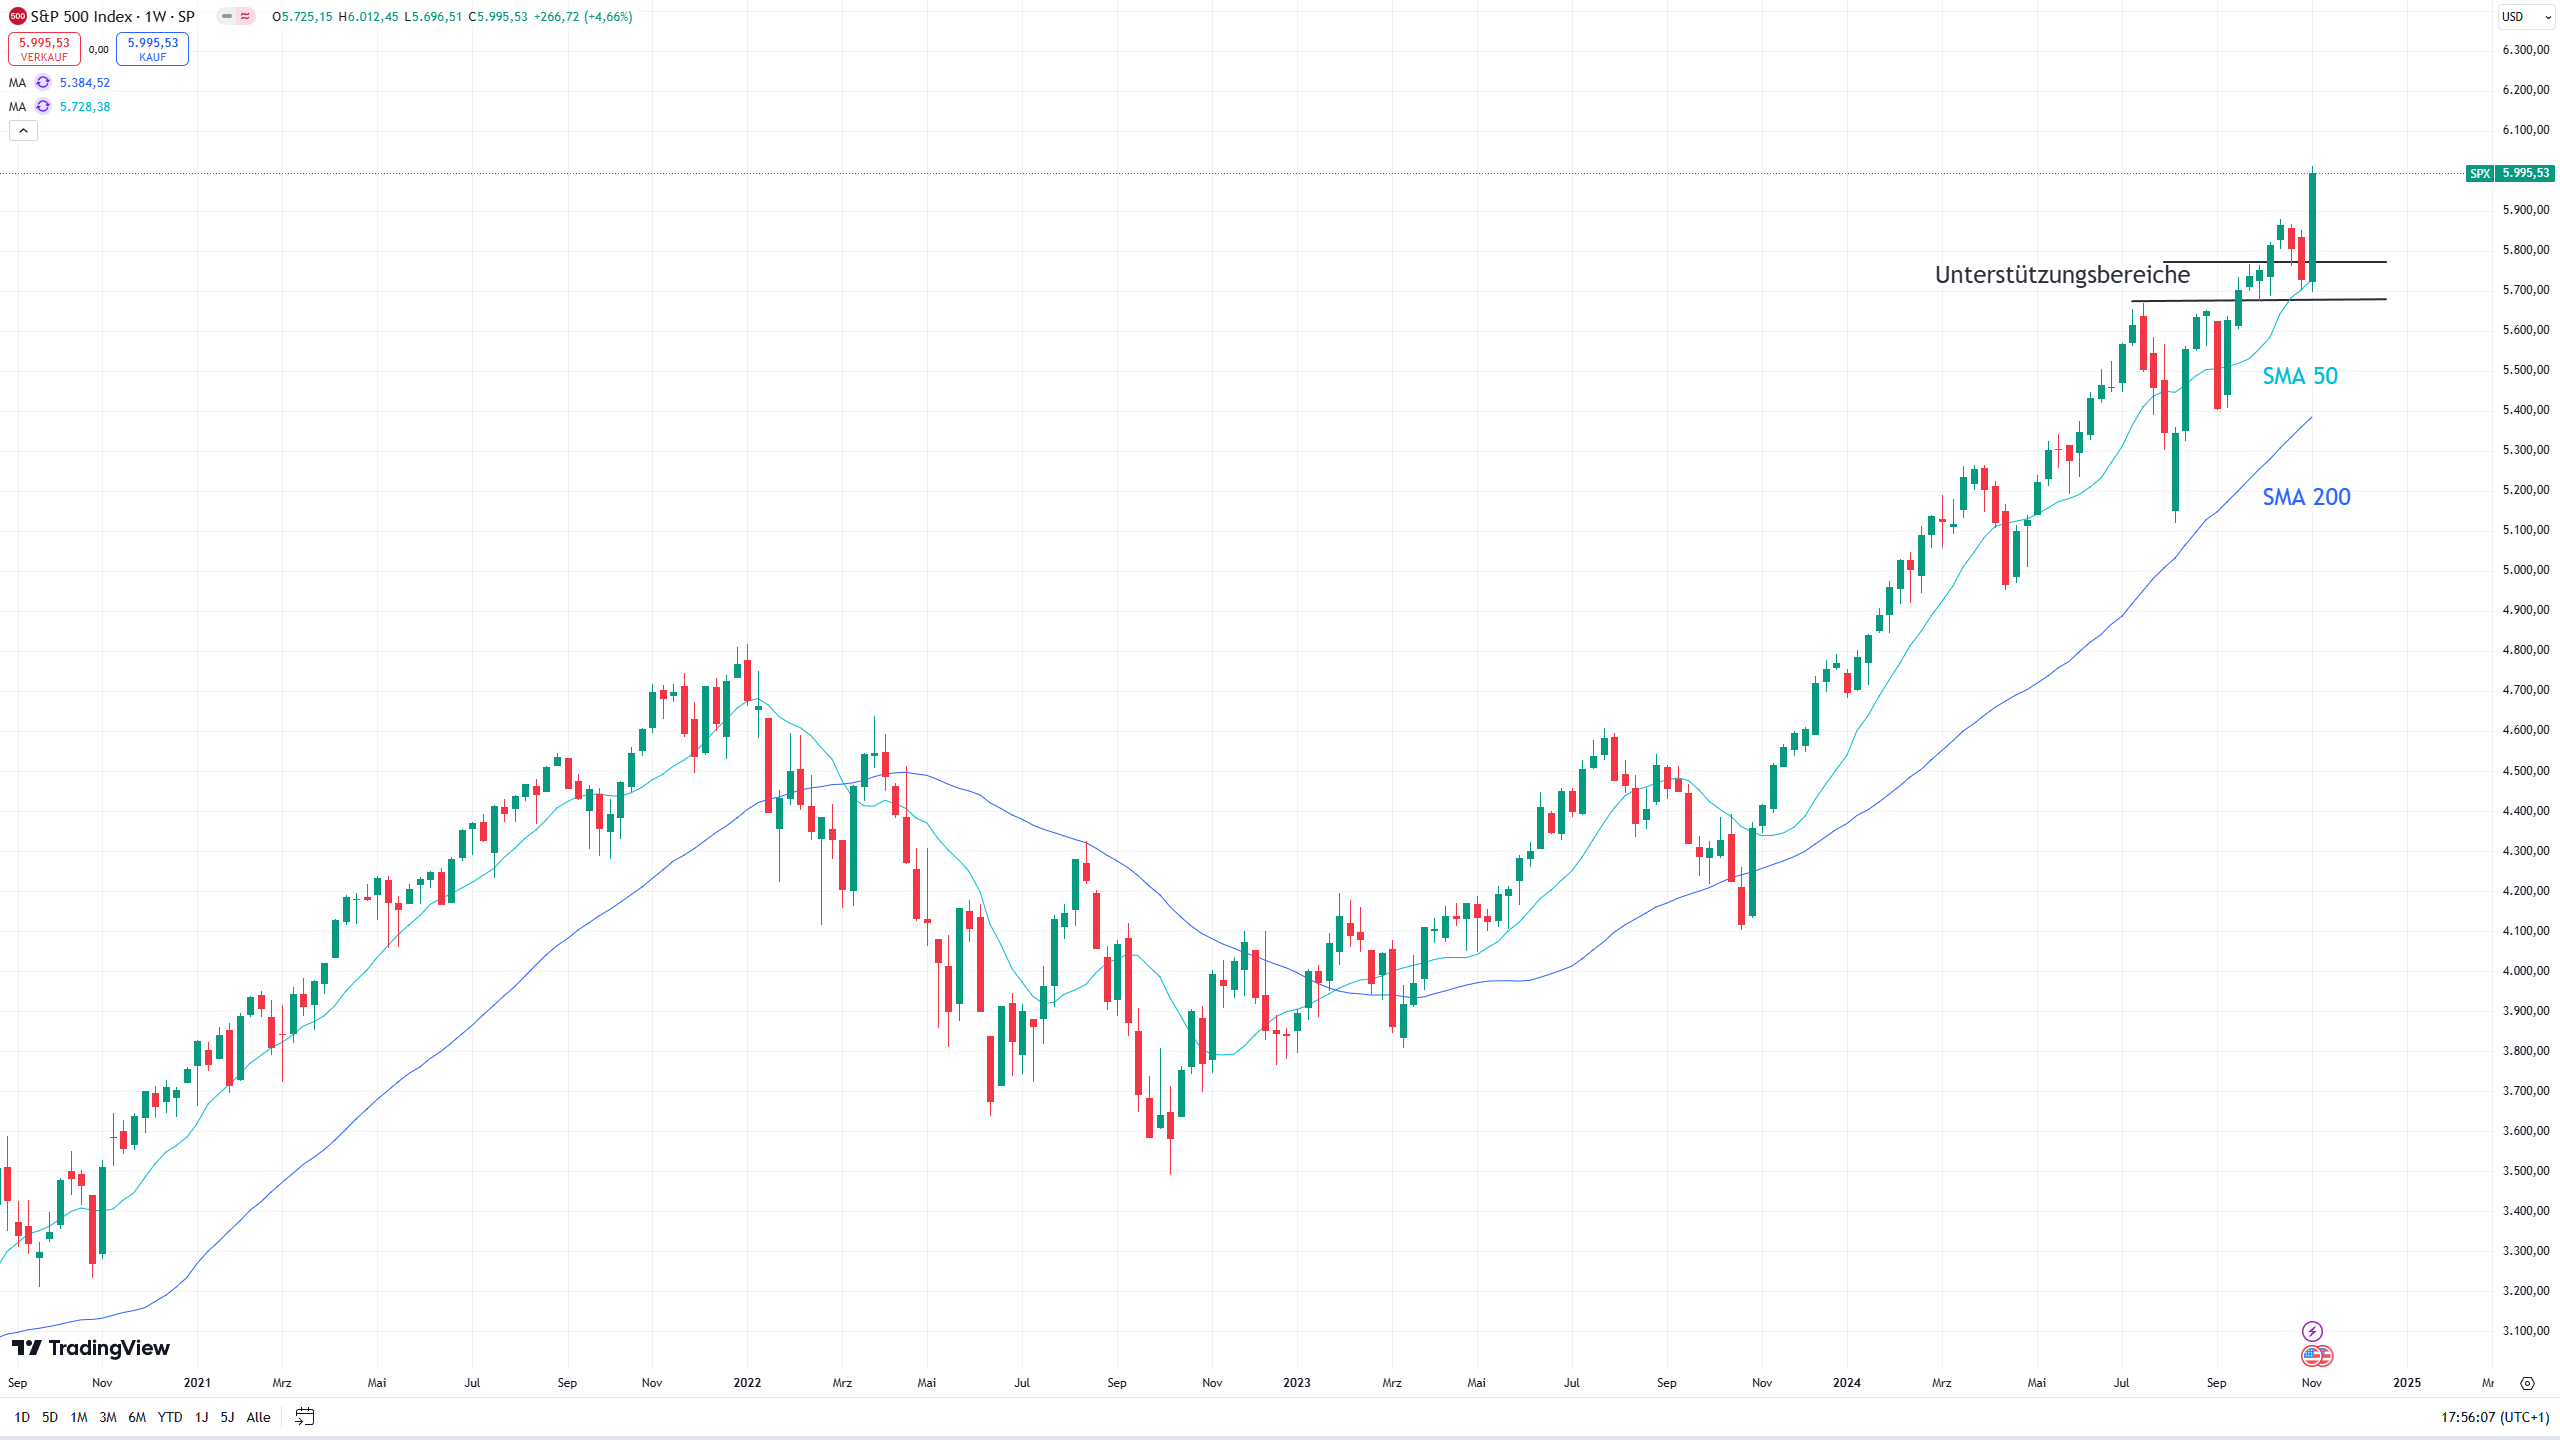The height and width of the screenshot is (1440, 2560).
Task: Click the pink approximately-equal data indicator icon
Action: [x=245, y=17]
